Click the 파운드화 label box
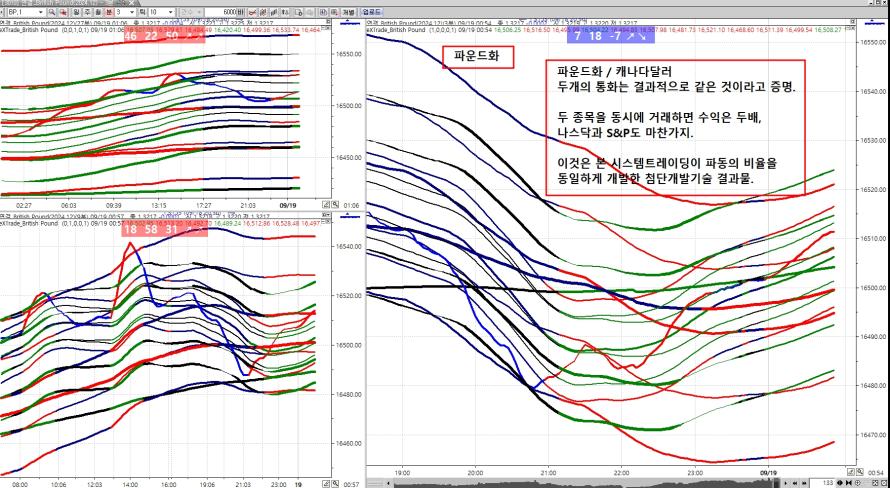 coord(478,57)
